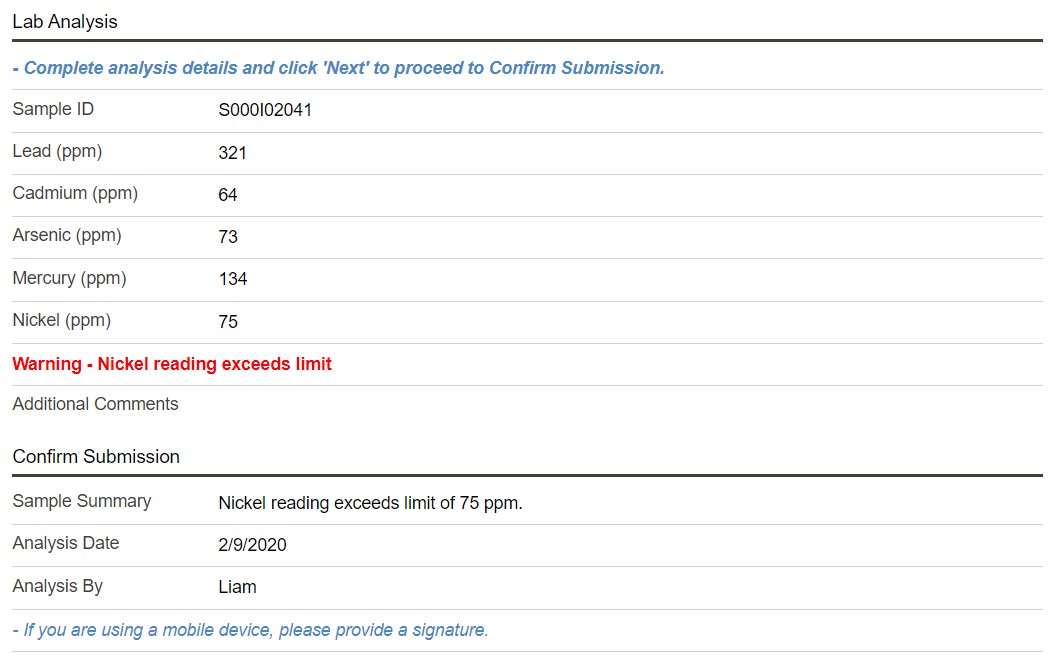The height and width of the screenshot is (662, 1051).
Task: Click the Sample ID field label
Action: pyautogui.click(x=53, y=109)
